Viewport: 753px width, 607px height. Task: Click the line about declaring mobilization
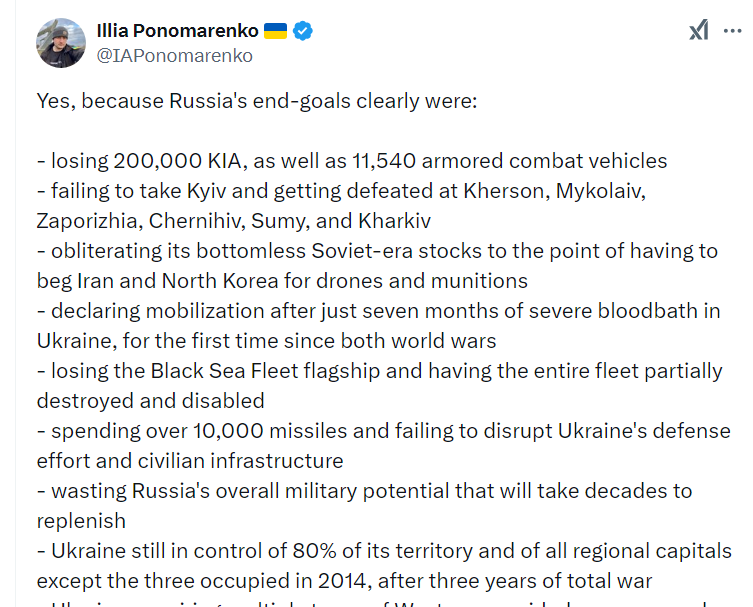click(x=378, y=311)
